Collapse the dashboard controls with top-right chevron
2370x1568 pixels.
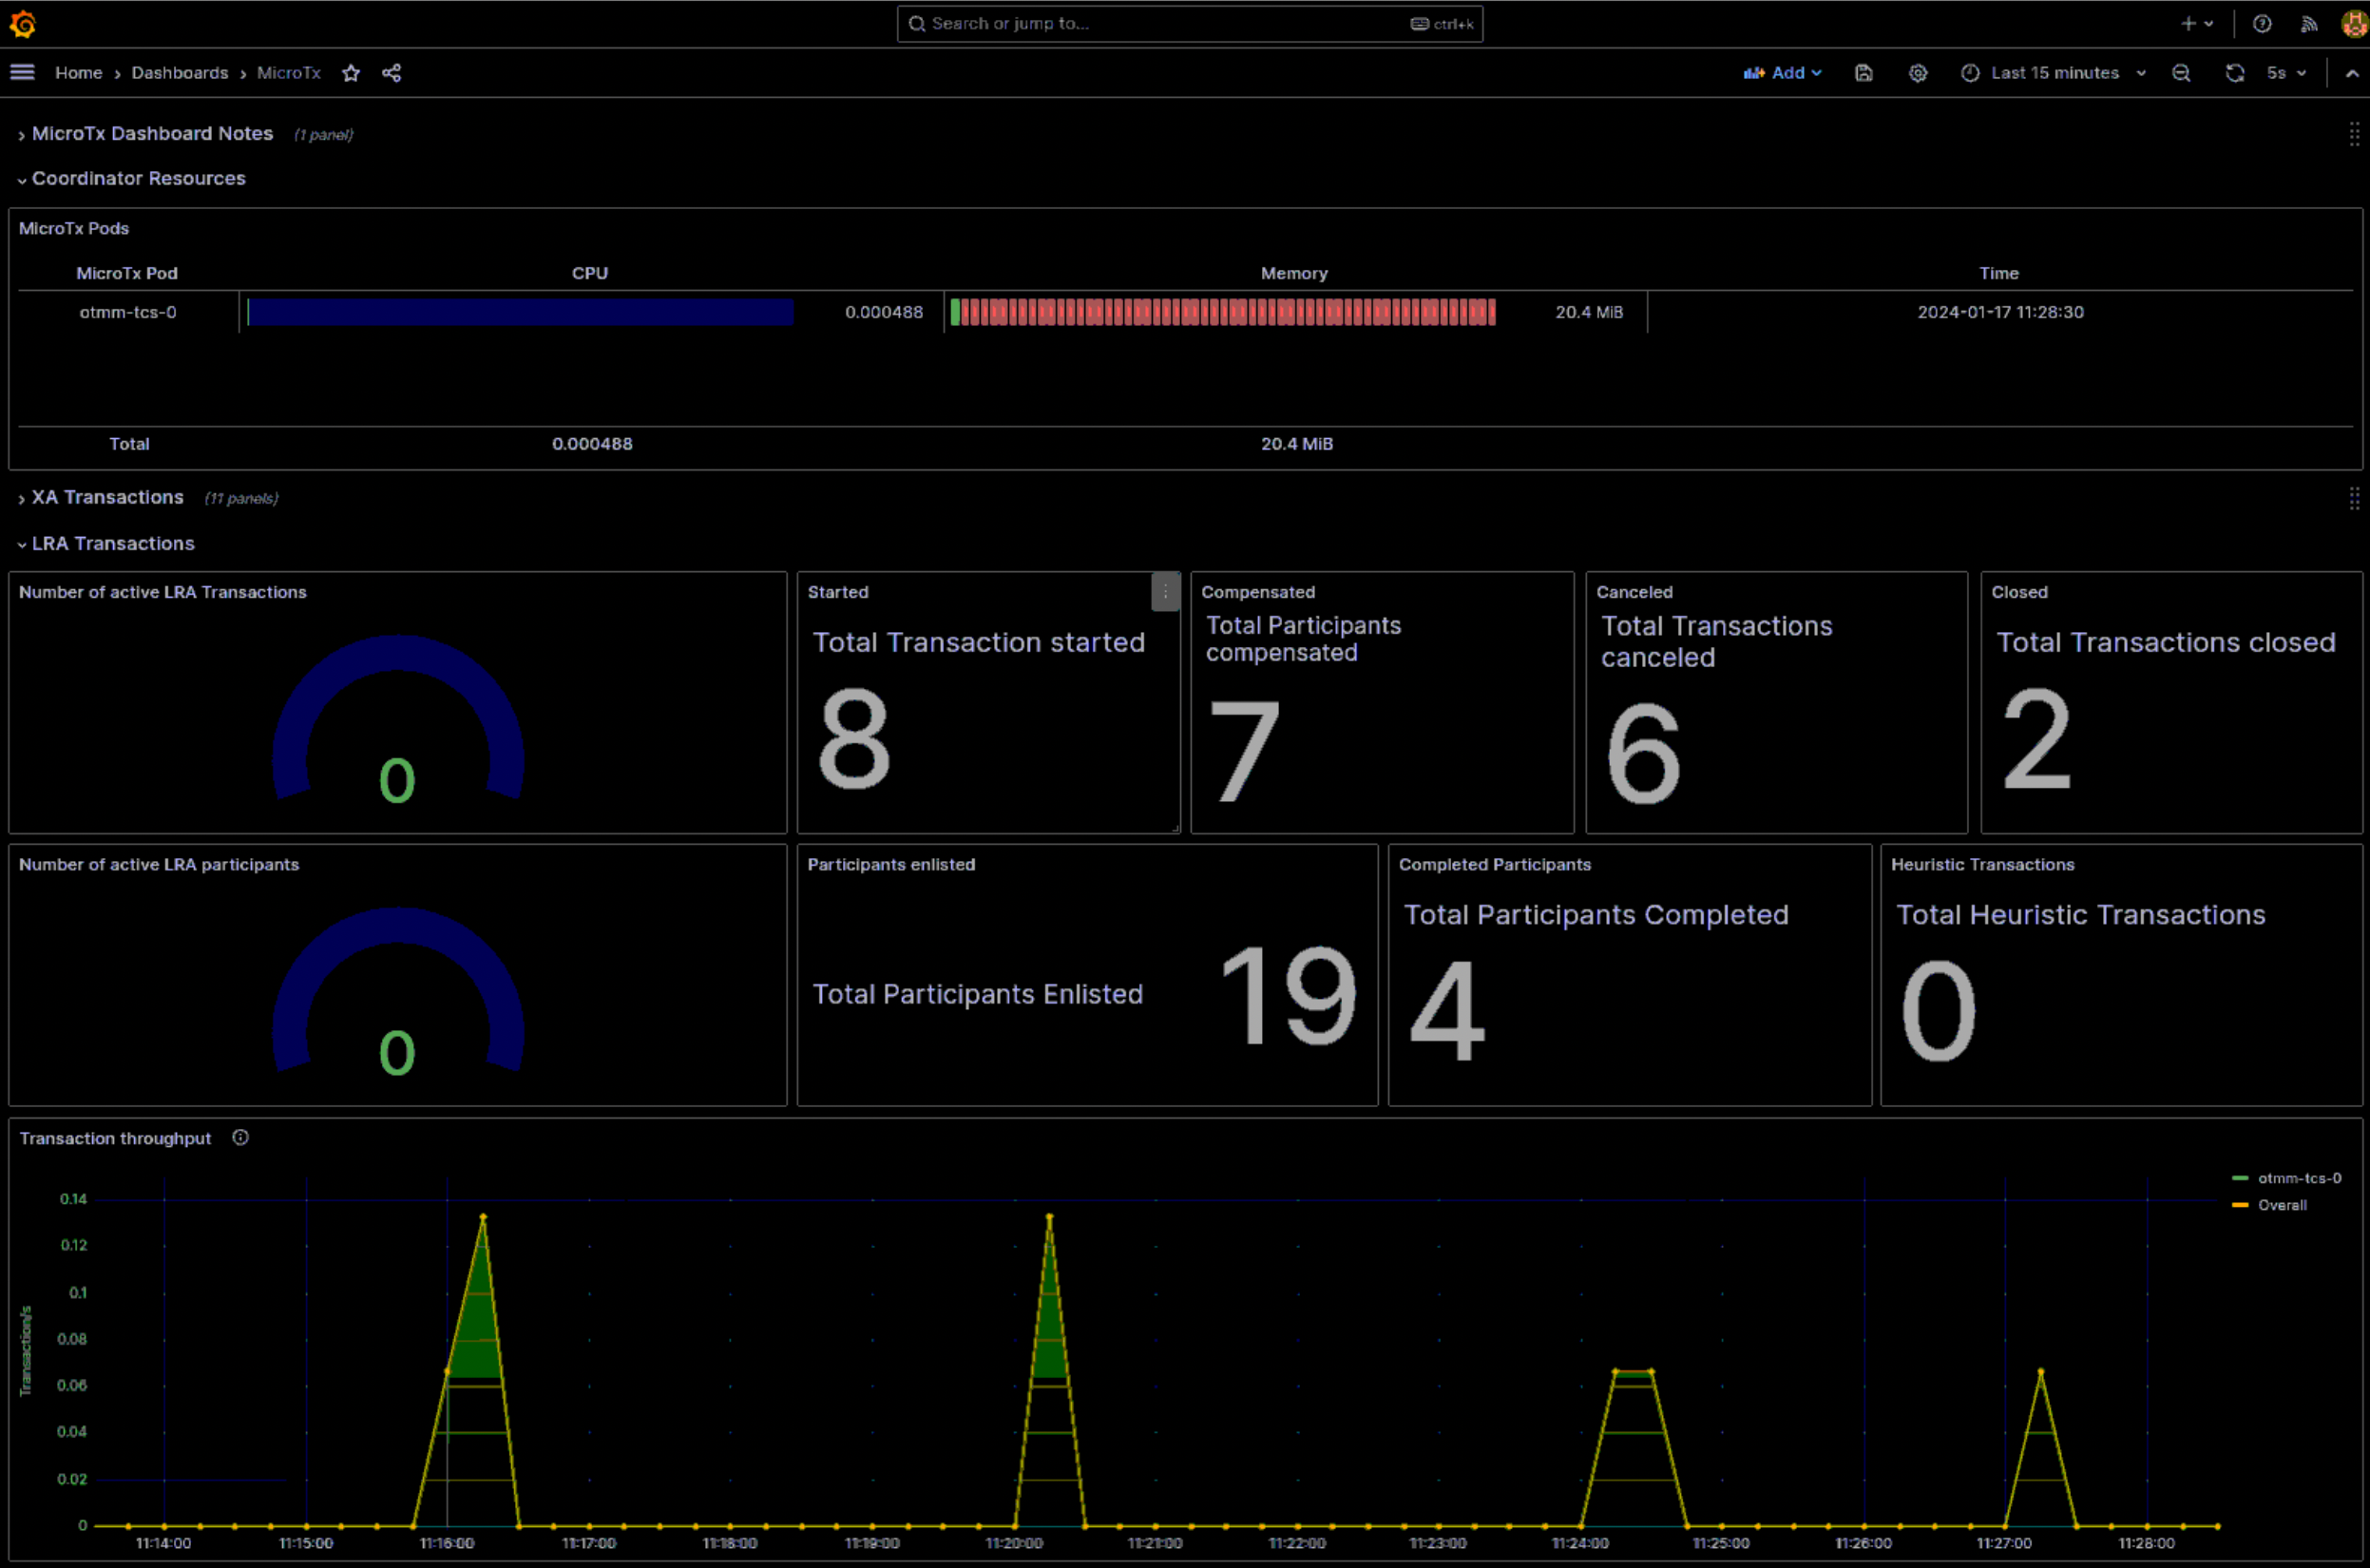(x=2352, y=72)
